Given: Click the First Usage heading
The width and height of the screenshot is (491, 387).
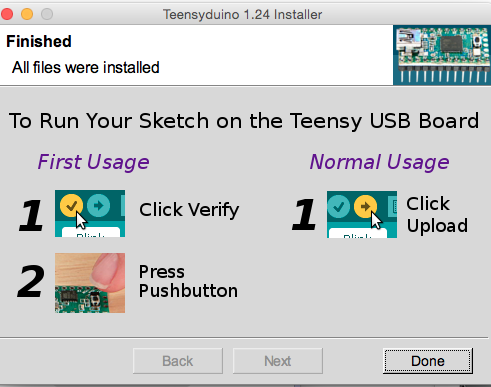Looking at the screenshot, I should click(93, 162).
